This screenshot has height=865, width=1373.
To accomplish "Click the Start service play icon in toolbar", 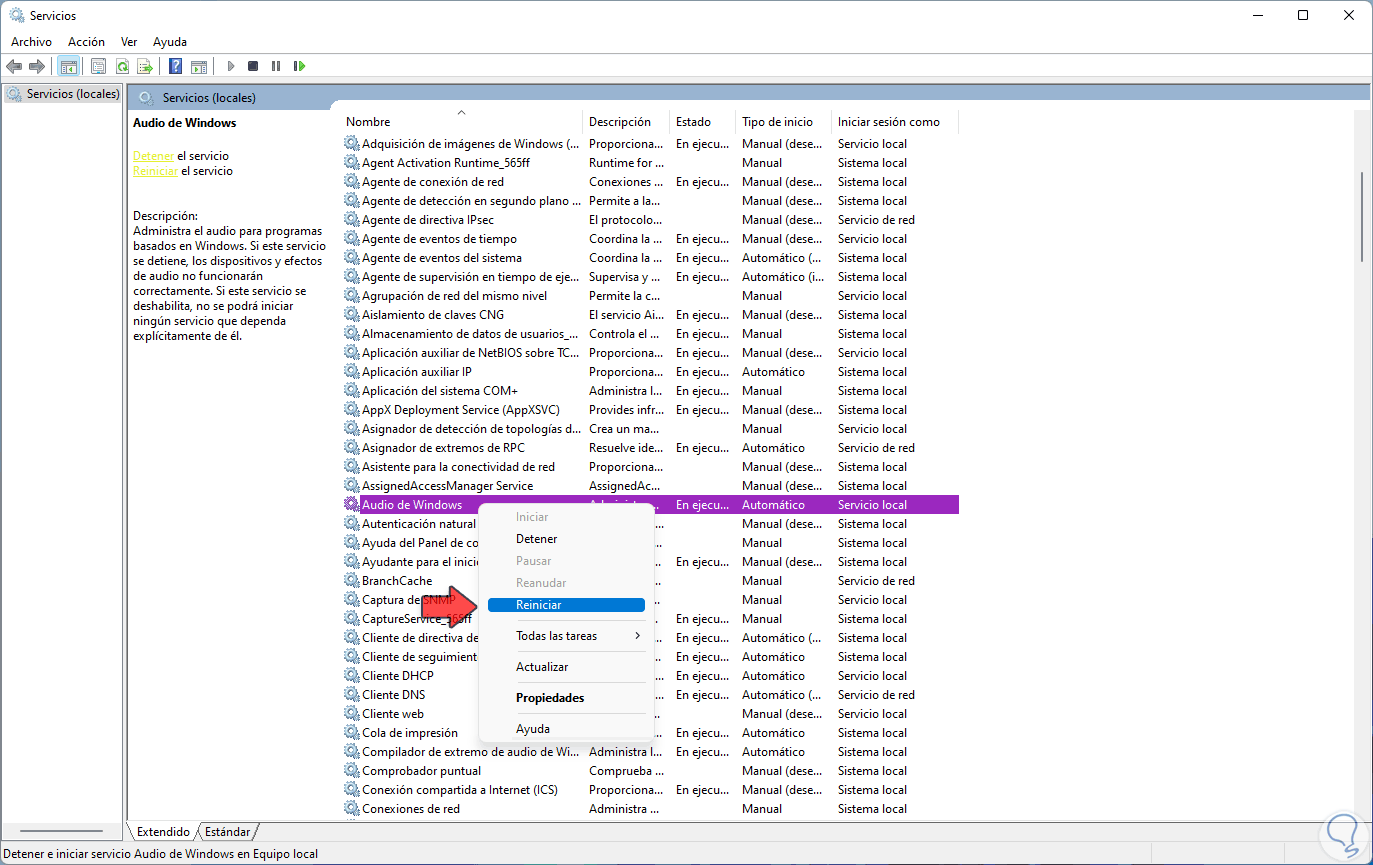I will pyautogui.click(x=231, y=66).
